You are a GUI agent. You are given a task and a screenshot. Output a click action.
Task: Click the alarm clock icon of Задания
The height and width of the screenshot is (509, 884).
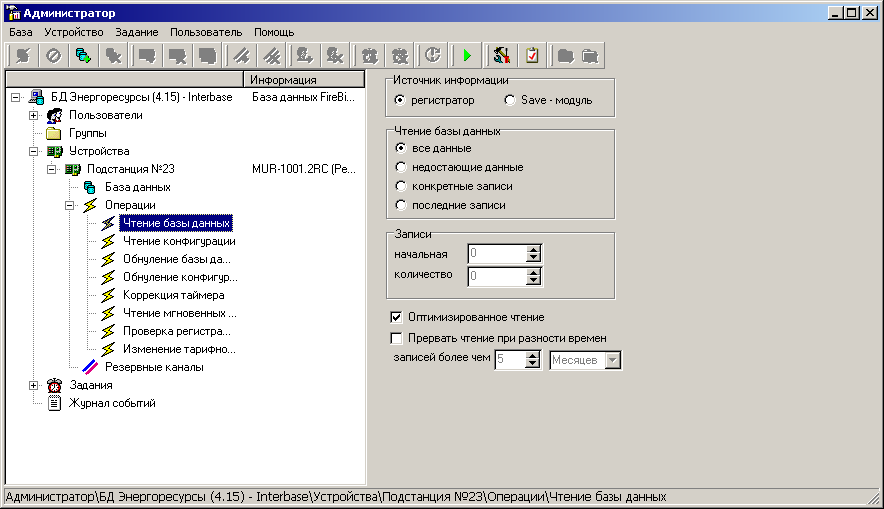point(54,385)
